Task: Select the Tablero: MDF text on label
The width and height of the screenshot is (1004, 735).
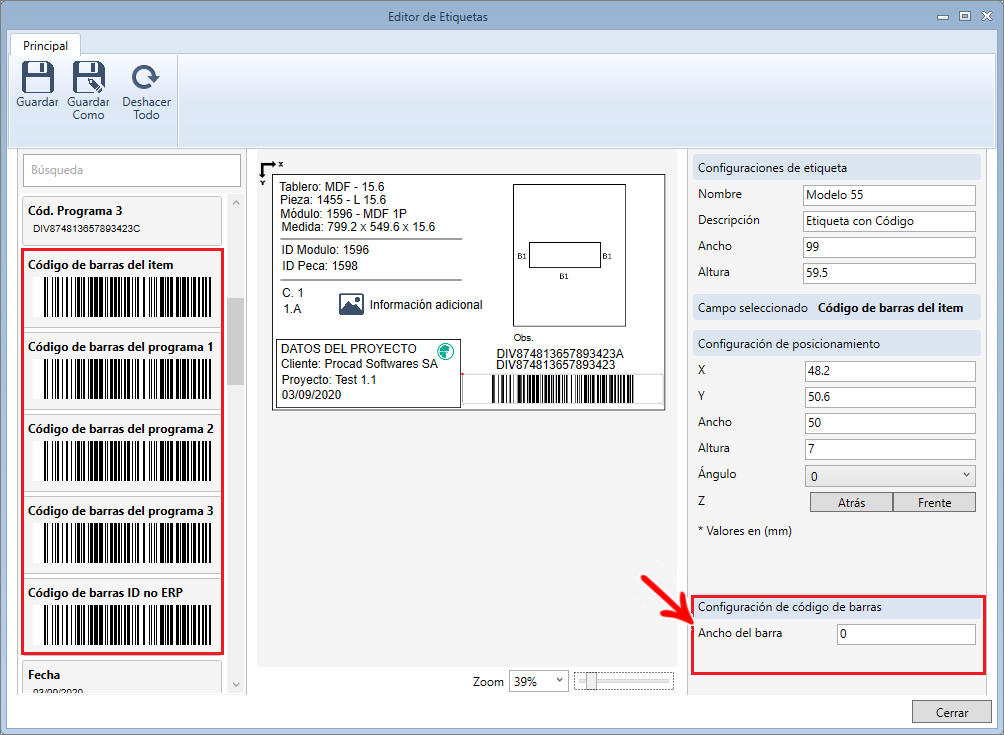Action: (332, 187)
